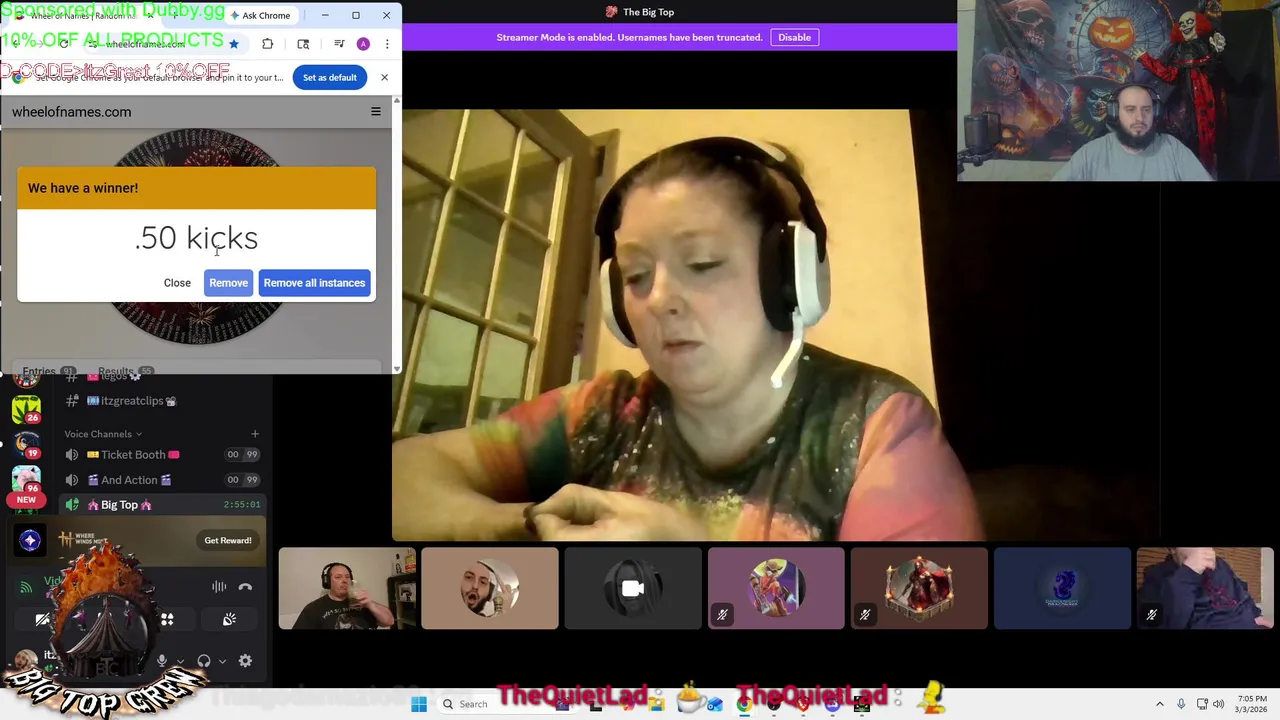Reload the wheelofnames page
1280x720 pixels.
click(x=64, y=44)
